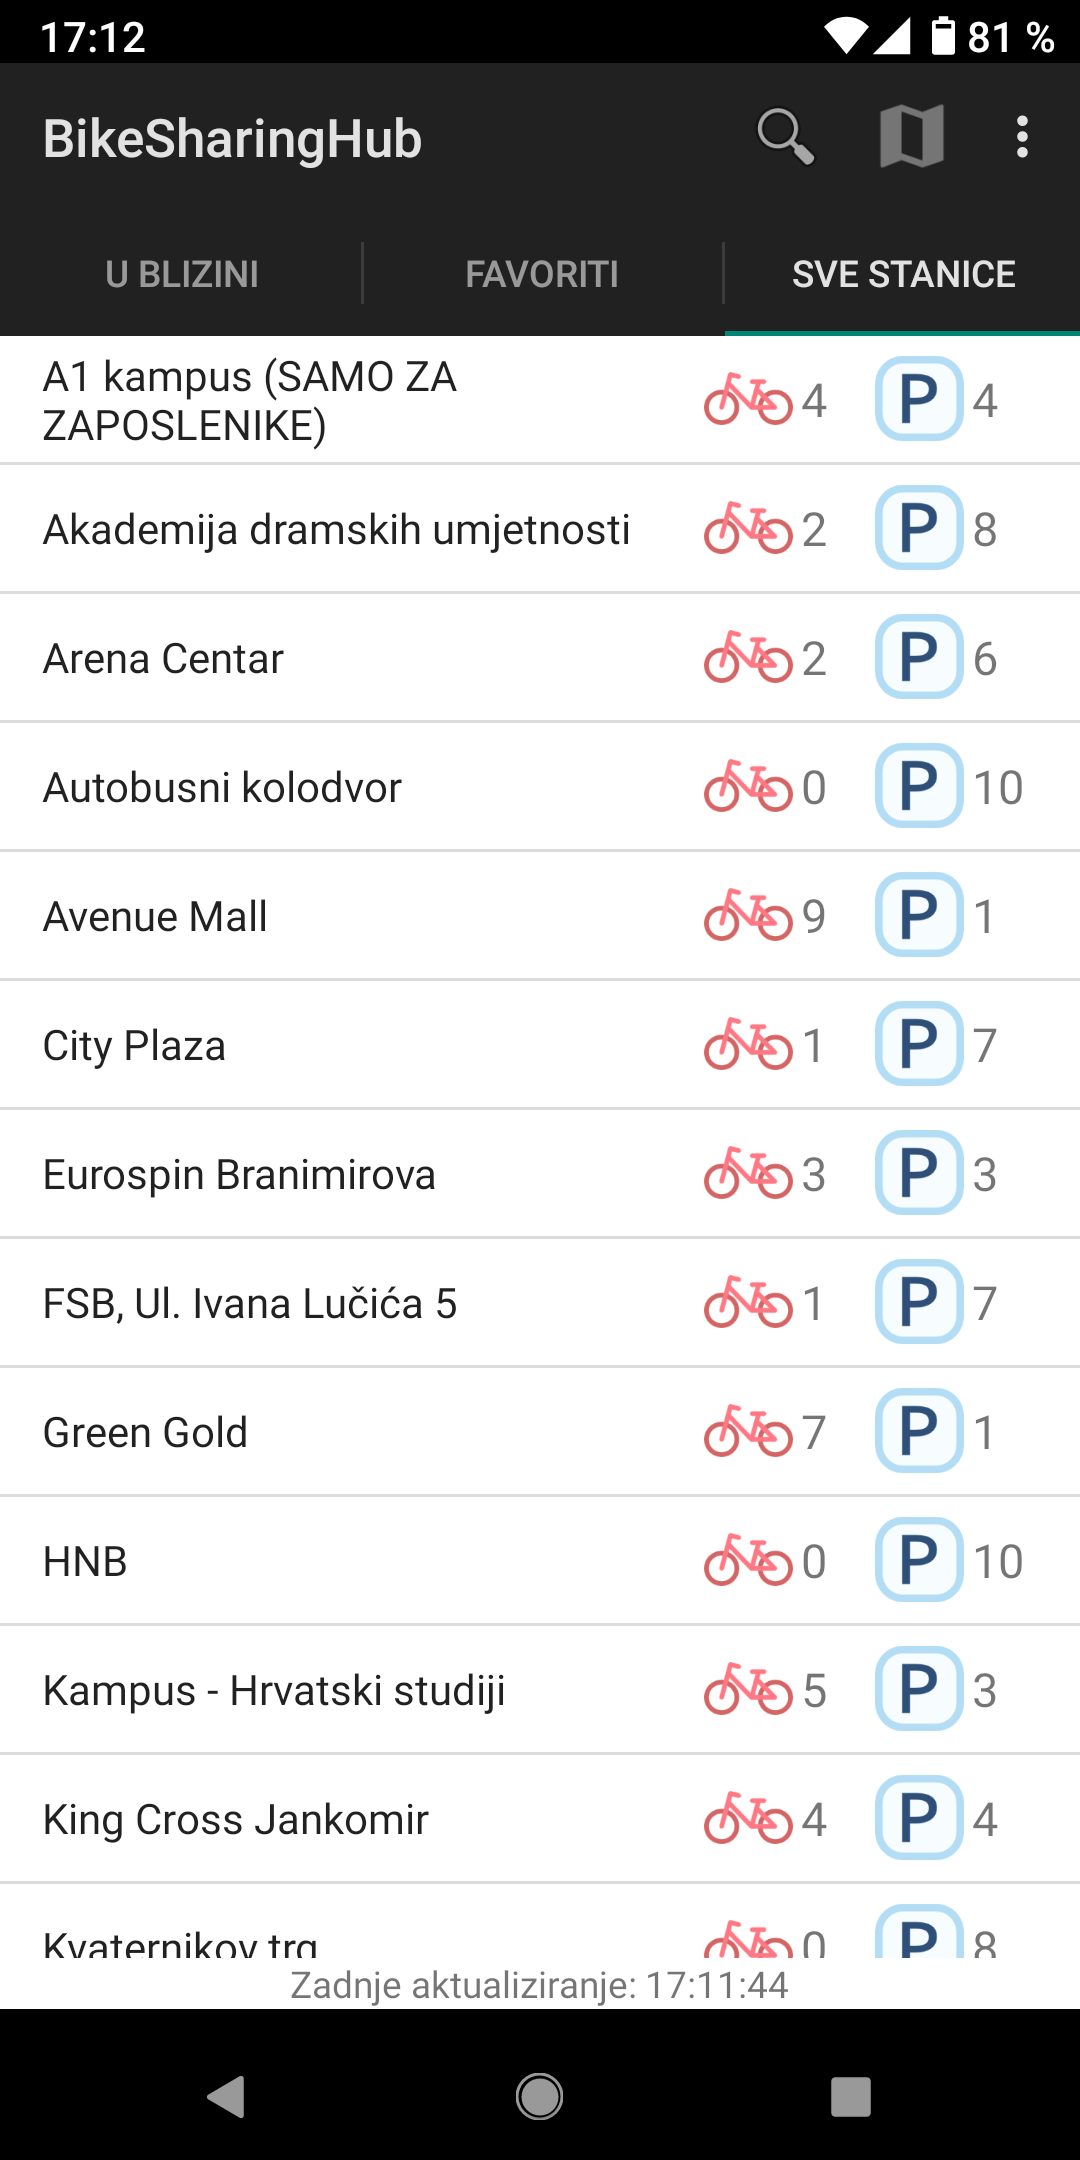The image size is (1080, 2160).
Task: Open the Autobusni kolodvor station entry
Action: point(222,787)
